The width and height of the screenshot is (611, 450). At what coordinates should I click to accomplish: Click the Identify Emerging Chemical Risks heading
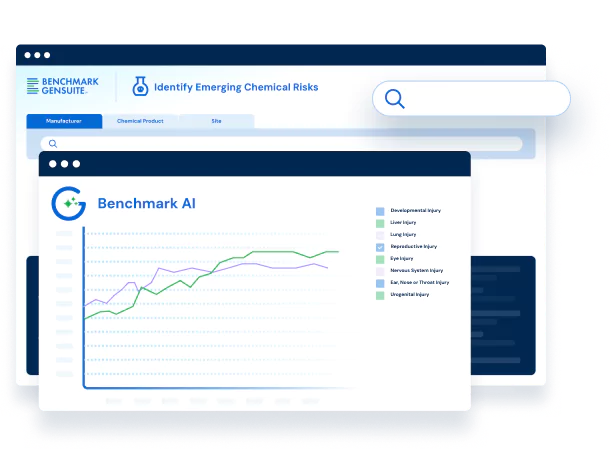click(236, 87)
